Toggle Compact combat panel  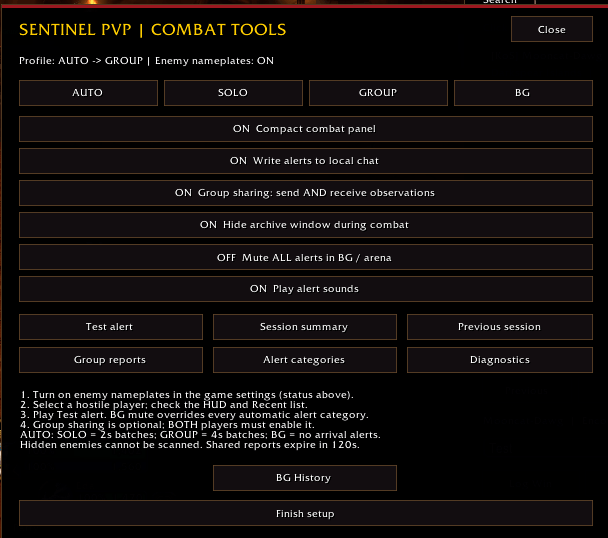(x=306, y=129)
